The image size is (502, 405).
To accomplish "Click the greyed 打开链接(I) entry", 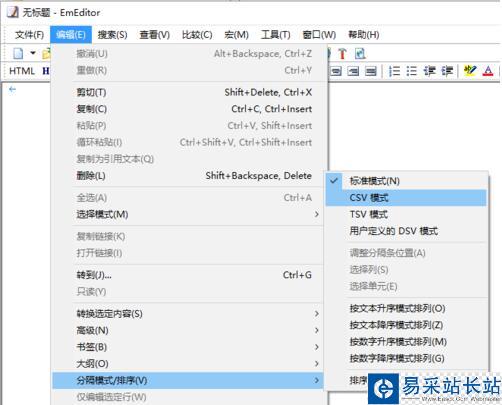I will pos(188,253).
